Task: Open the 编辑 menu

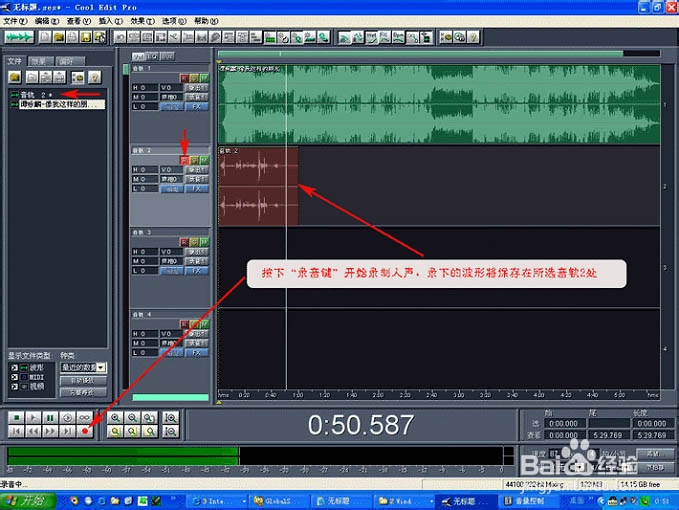Action: coord(47,21)
